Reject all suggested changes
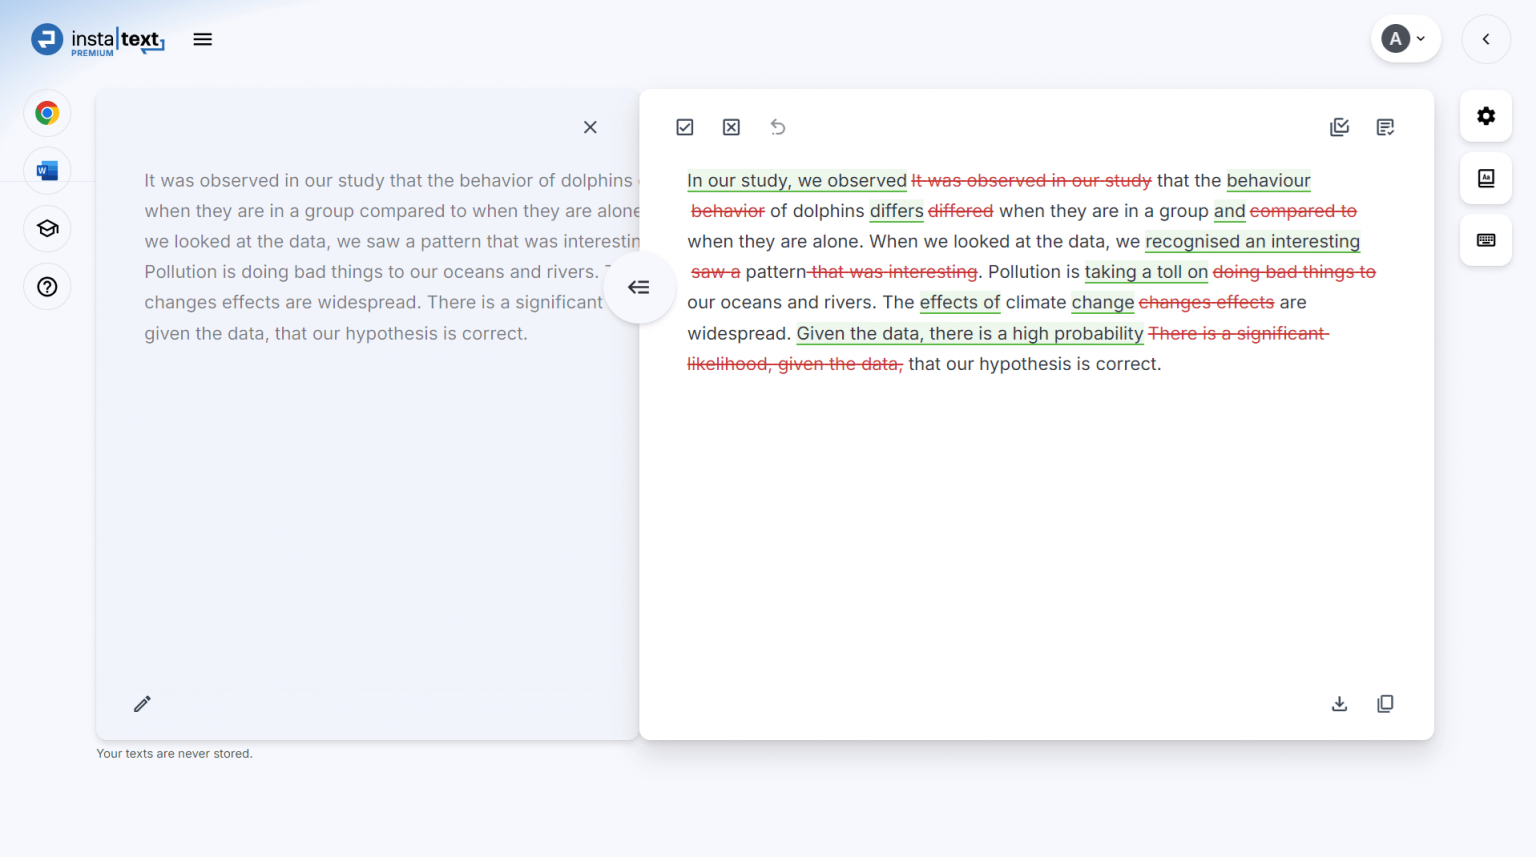This screenshot has height=857, width=1536. [x=731, y=127]
